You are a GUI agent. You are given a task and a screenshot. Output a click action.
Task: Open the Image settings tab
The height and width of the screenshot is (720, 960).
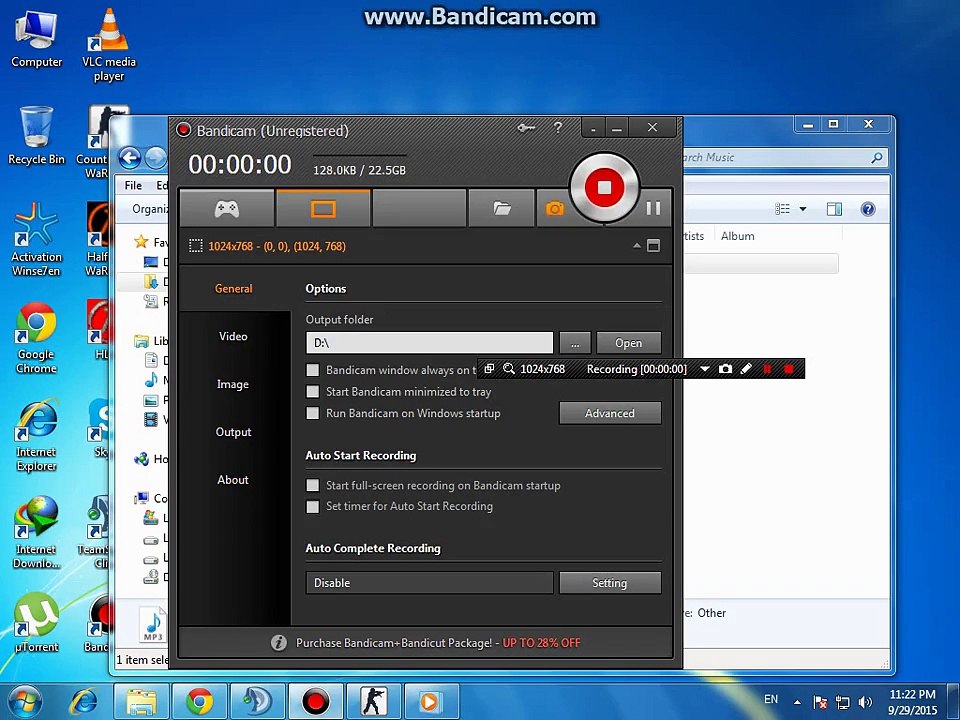click(233, 384)
